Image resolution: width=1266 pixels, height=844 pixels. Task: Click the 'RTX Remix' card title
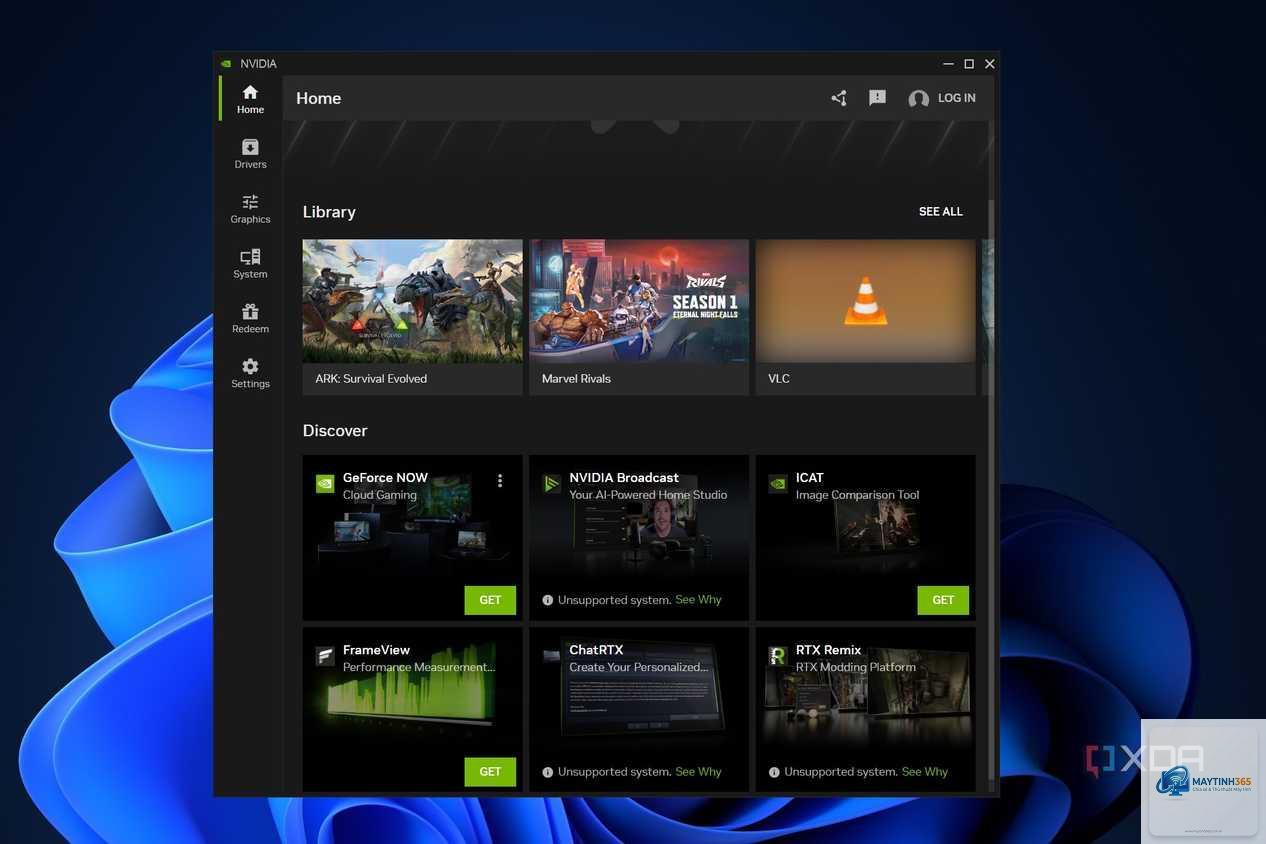click(x=828, y=650)
